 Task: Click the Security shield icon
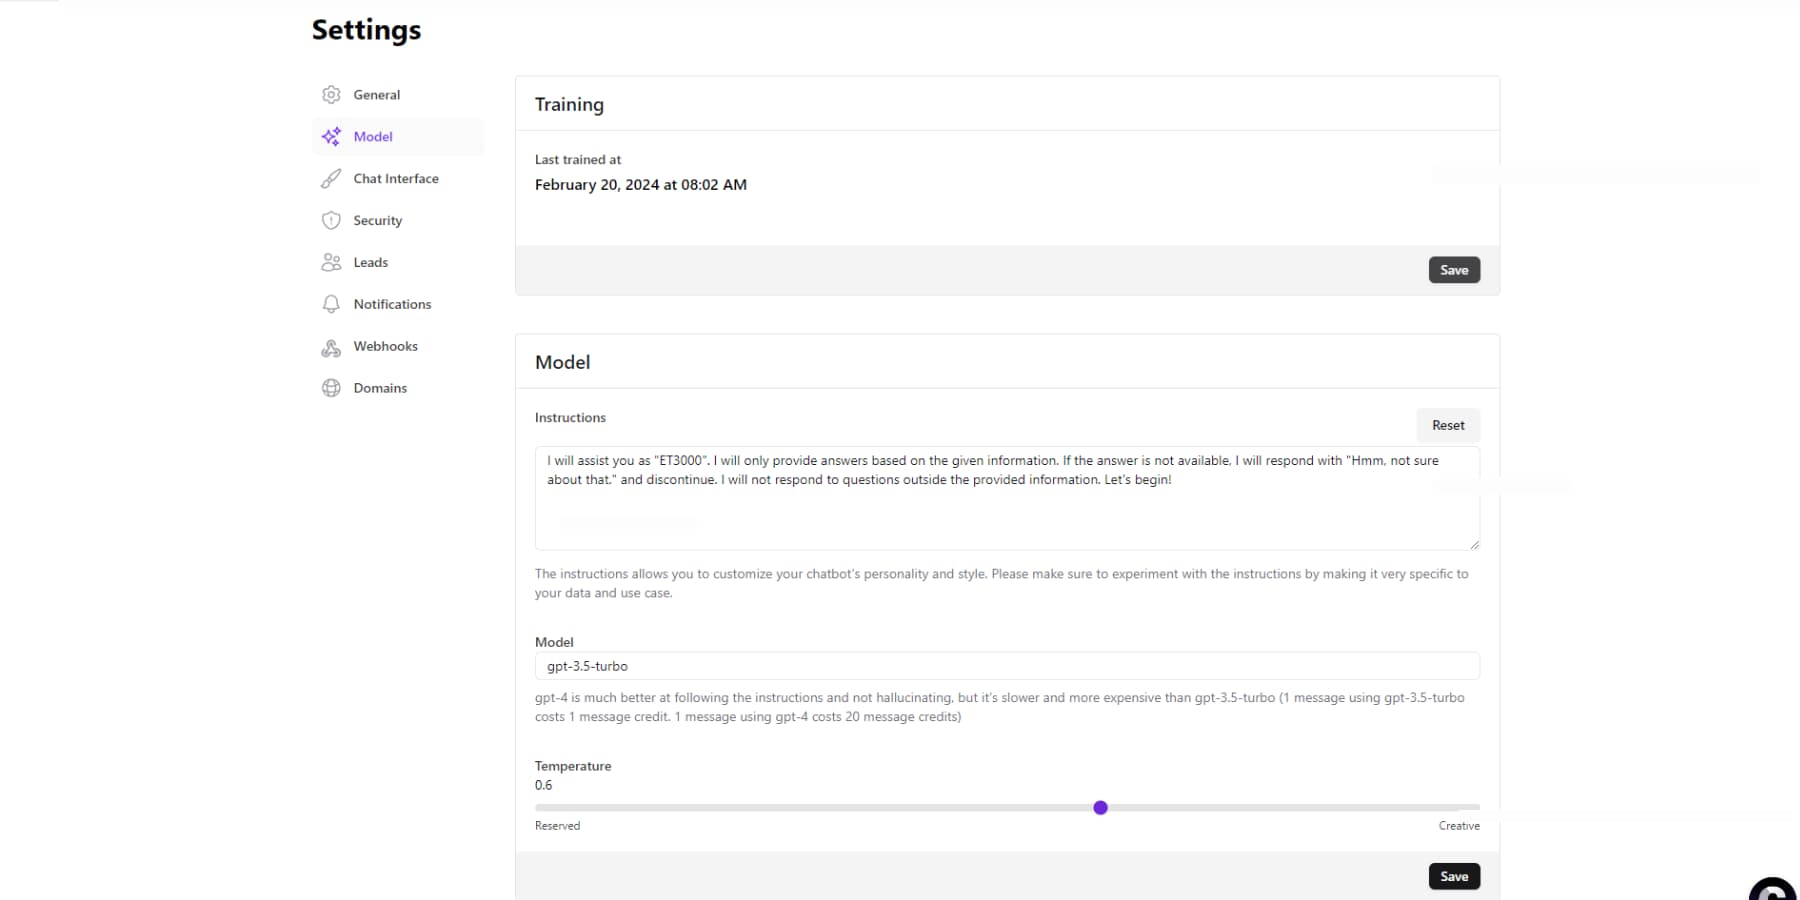point(331,220)
